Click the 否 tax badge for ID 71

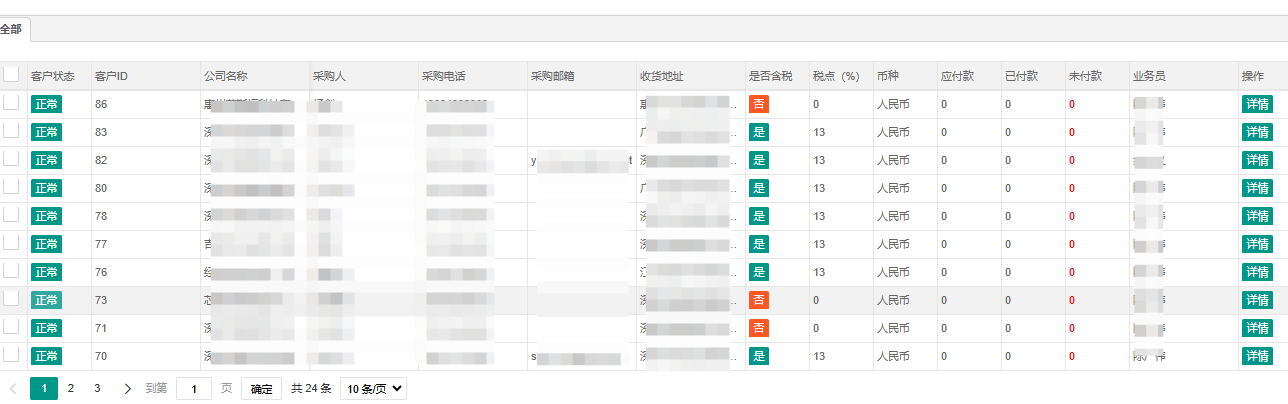(759, 328)
